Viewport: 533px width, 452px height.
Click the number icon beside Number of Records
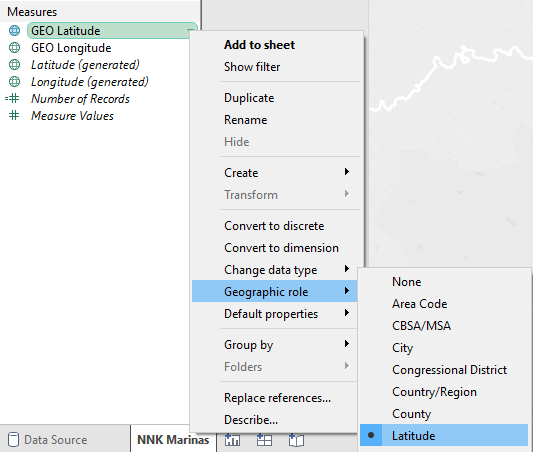(x=13, y=99)
